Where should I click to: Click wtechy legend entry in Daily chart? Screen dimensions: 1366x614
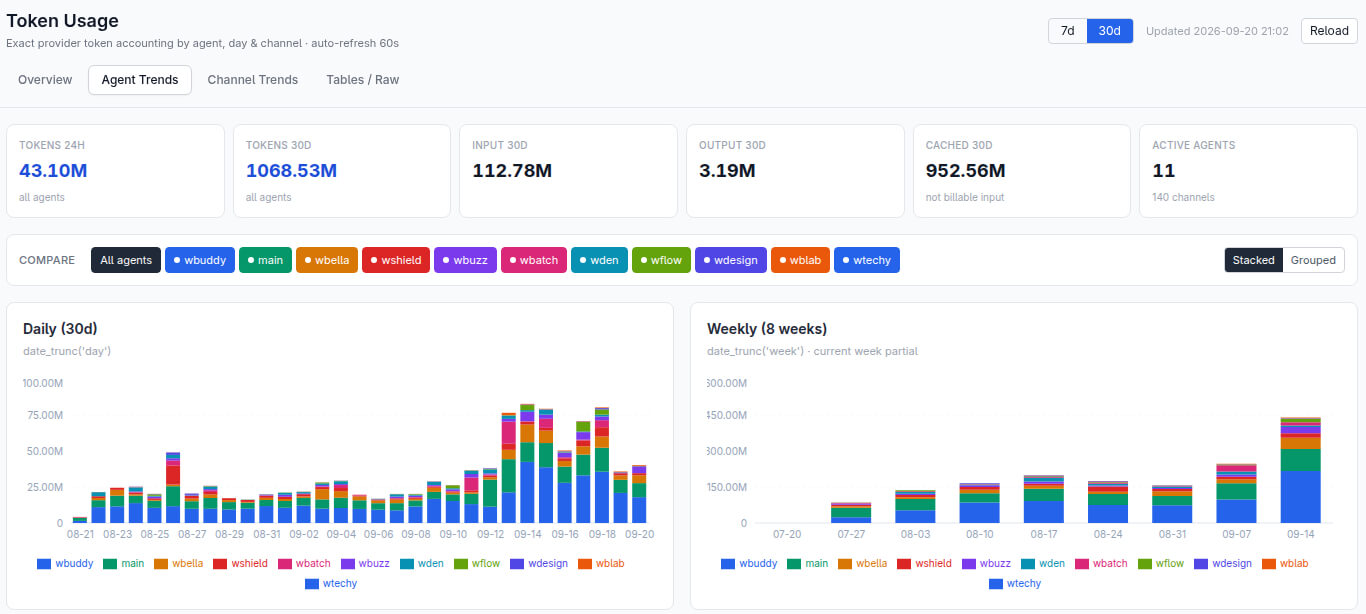tap(331, 583)
